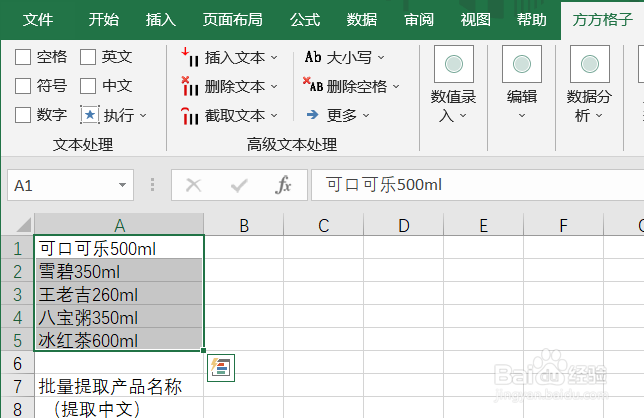The image size is (644, 418).
Task: Expand the 数据分析 dropdown chevron
Action: (x=599, y=116)
